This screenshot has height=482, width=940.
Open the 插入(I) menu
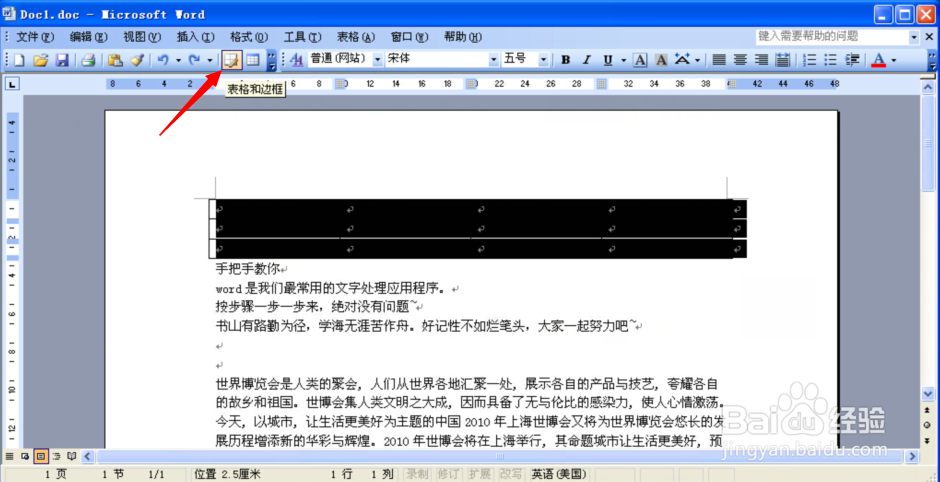pyautogui.click(x=195, y=37)
